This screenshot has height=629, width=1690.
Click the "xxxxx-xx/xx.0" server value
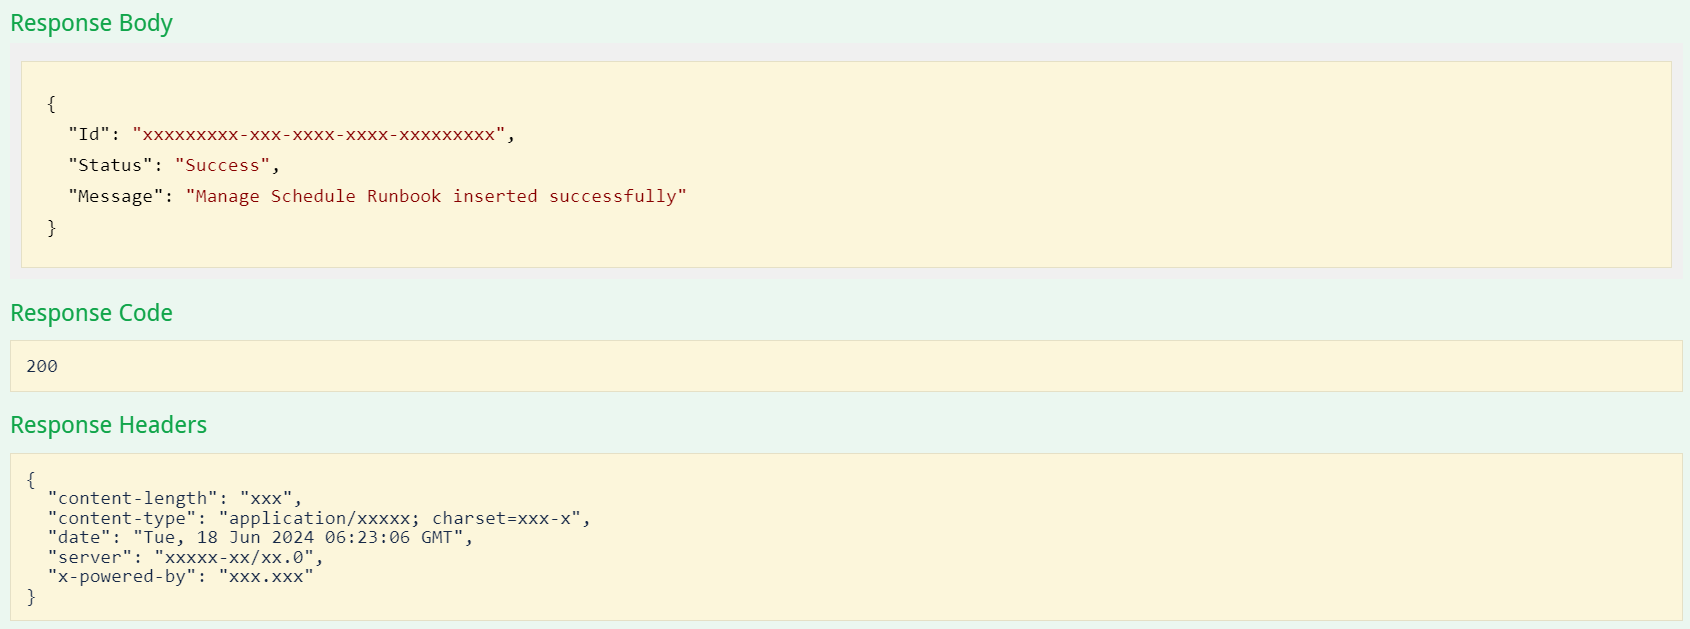click(234, 557)
